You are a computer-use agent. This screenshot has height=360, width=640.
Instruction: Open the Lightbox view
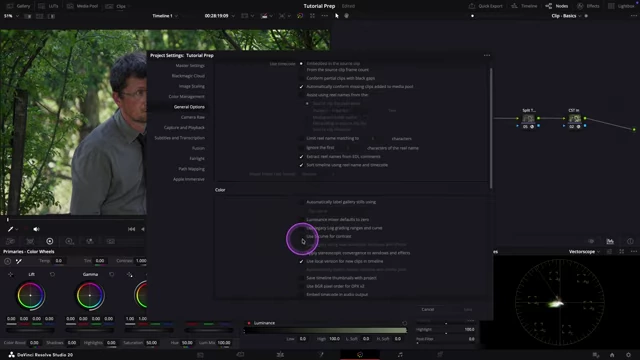[x=621, y=6]
